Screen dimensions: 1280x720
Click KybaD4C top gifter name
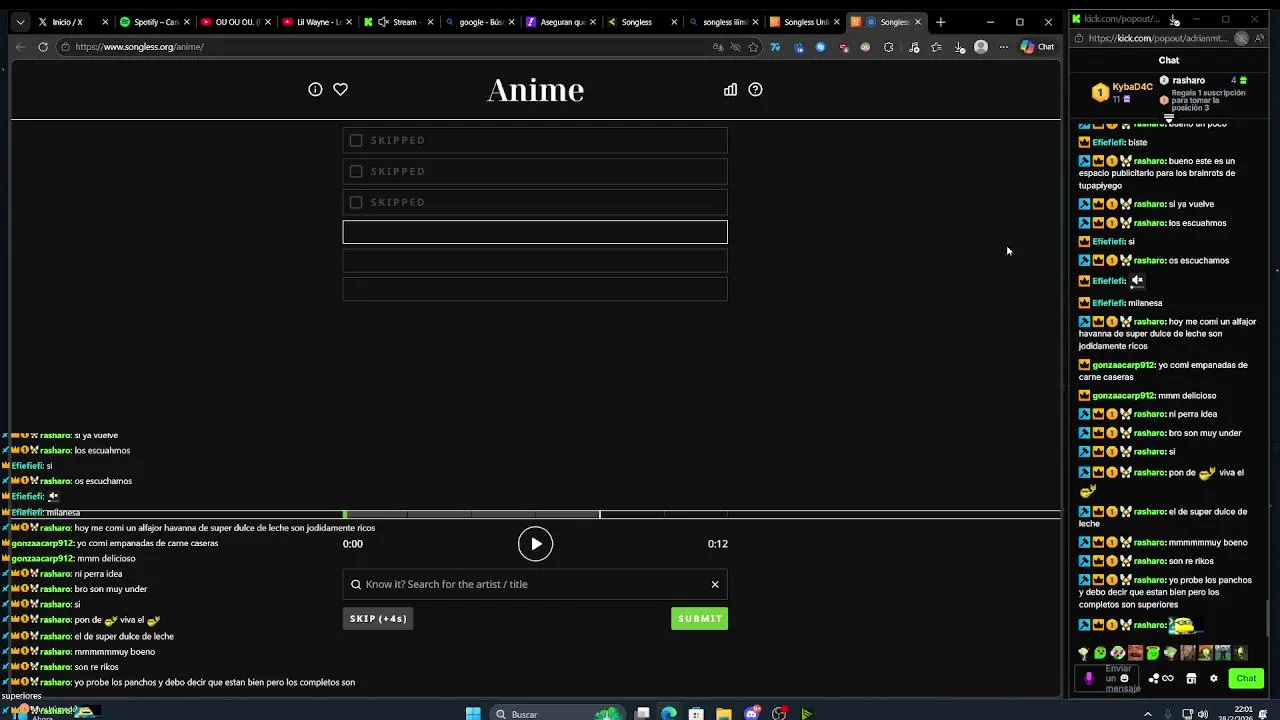(x=1135, y=87)
